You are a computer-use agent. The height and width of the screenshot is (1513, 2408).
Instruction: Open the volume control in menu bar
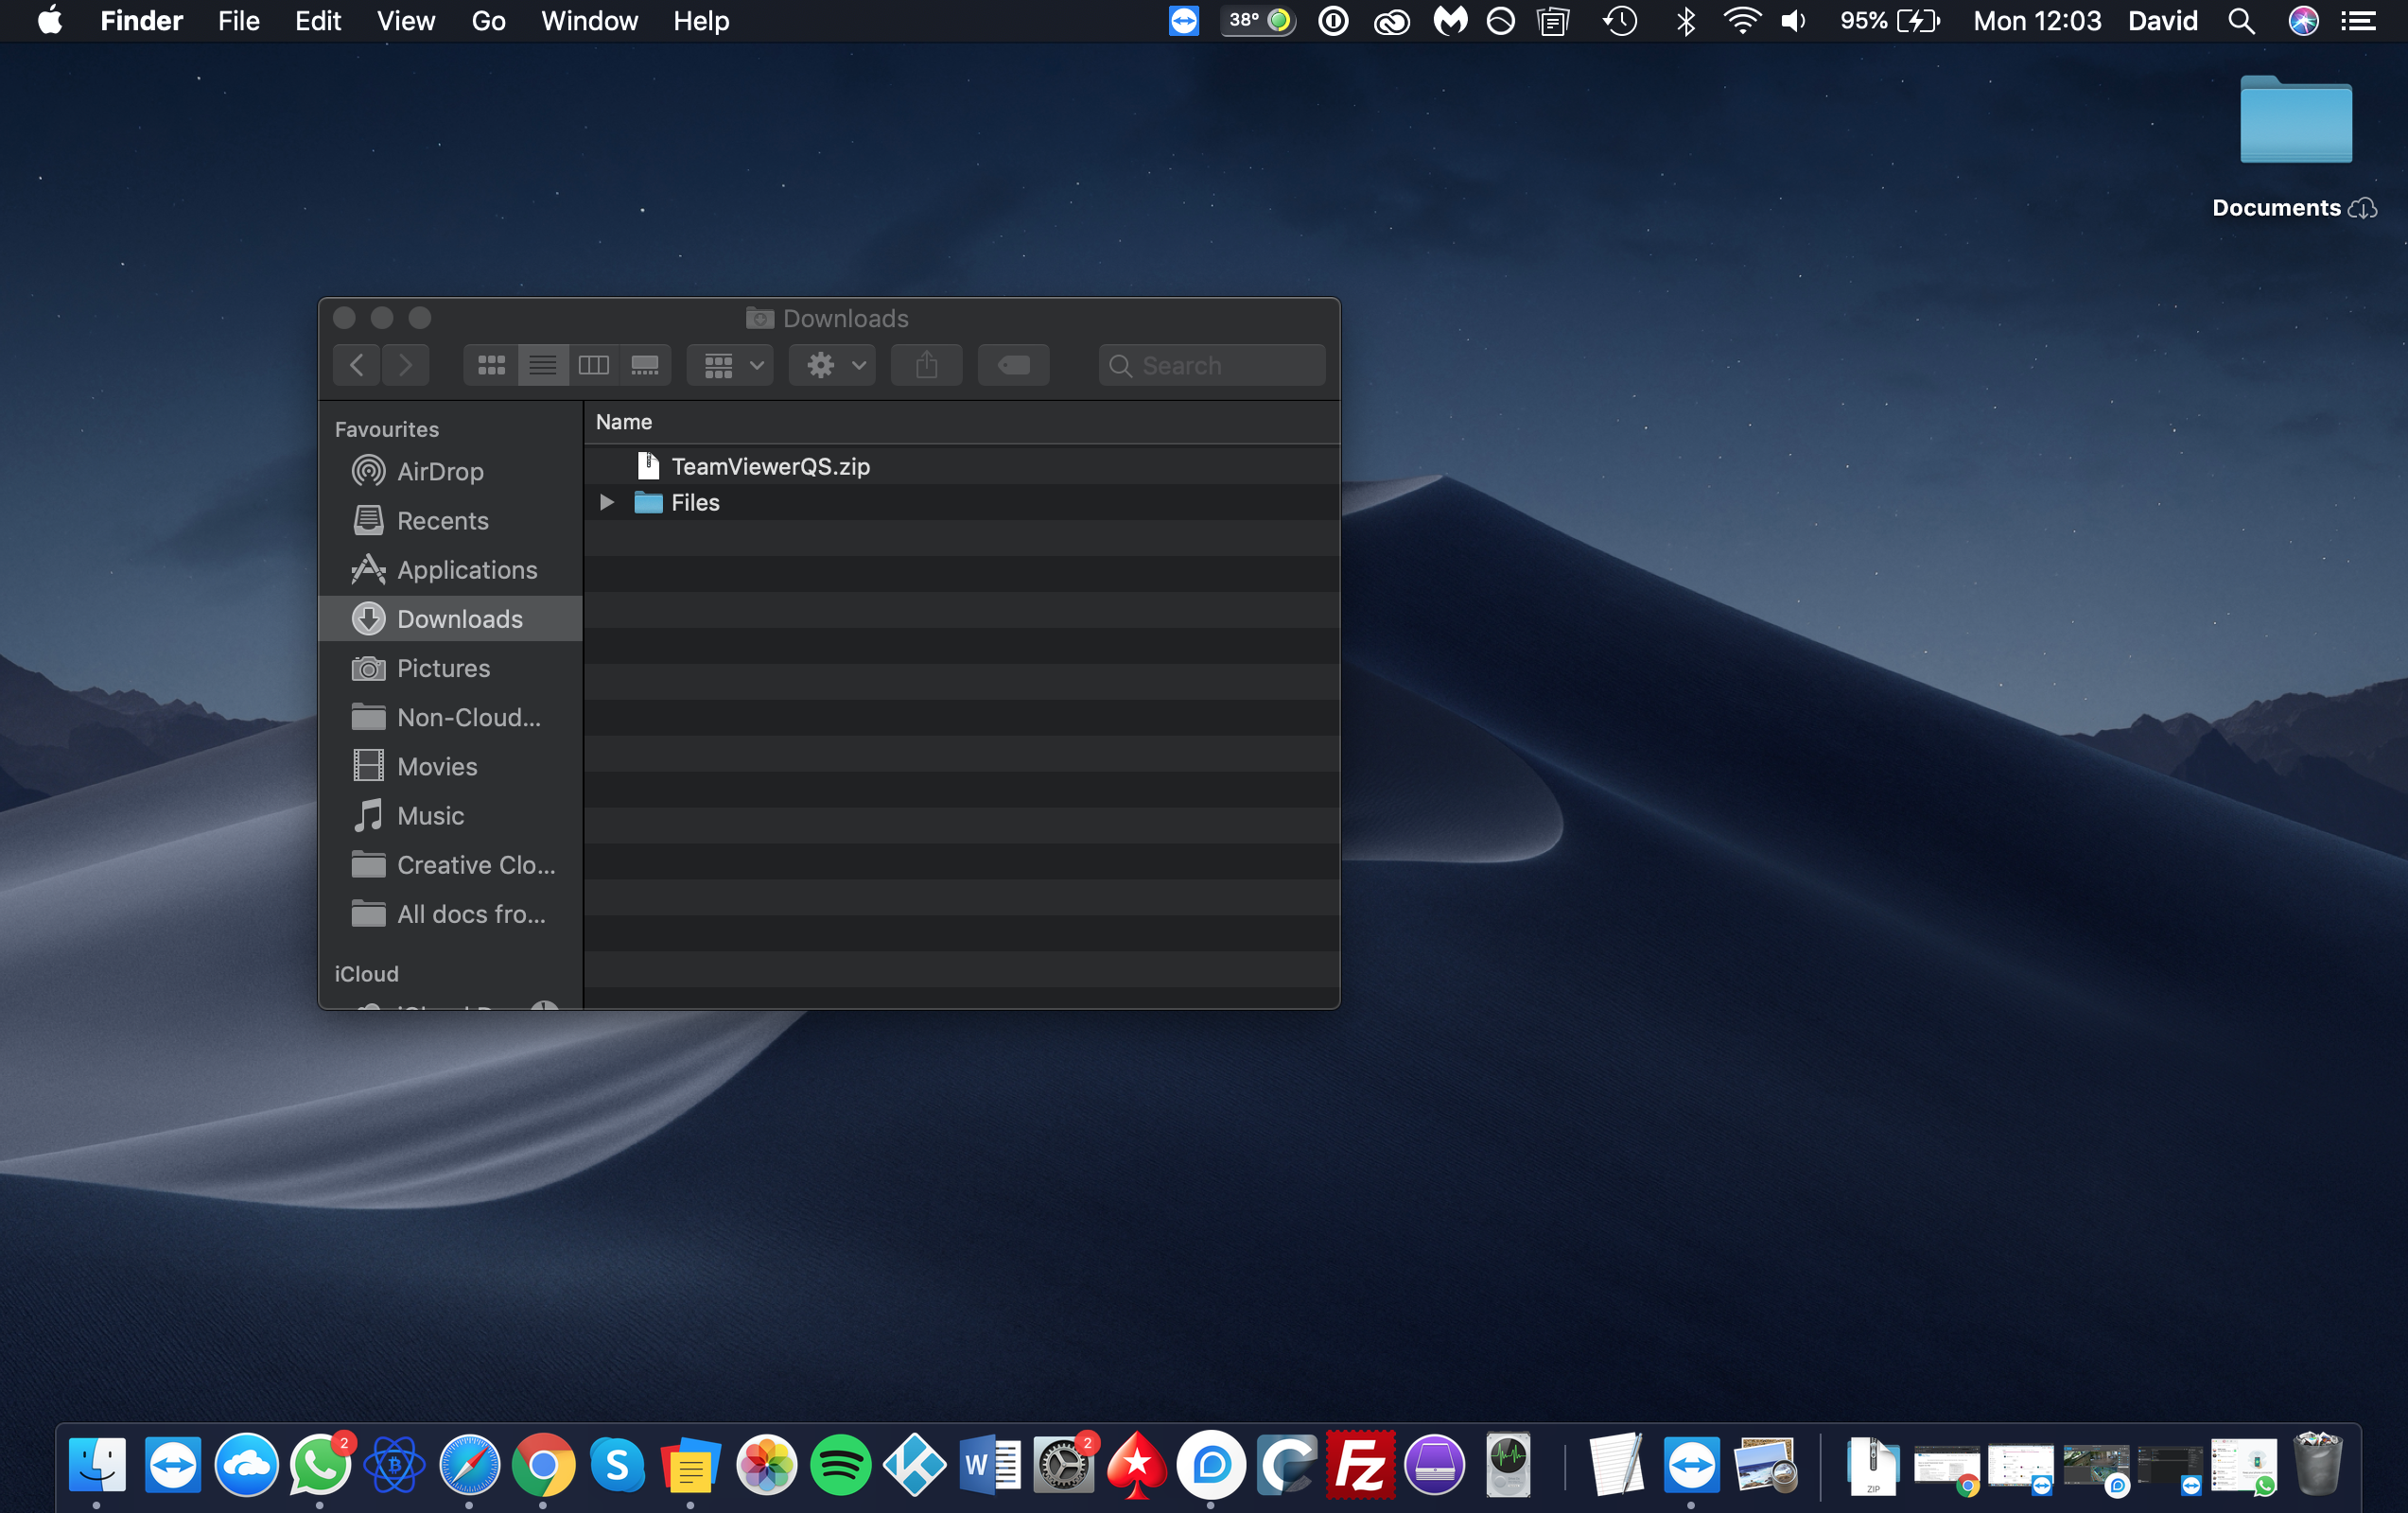pyautogui.click(x=1794, y=21)
